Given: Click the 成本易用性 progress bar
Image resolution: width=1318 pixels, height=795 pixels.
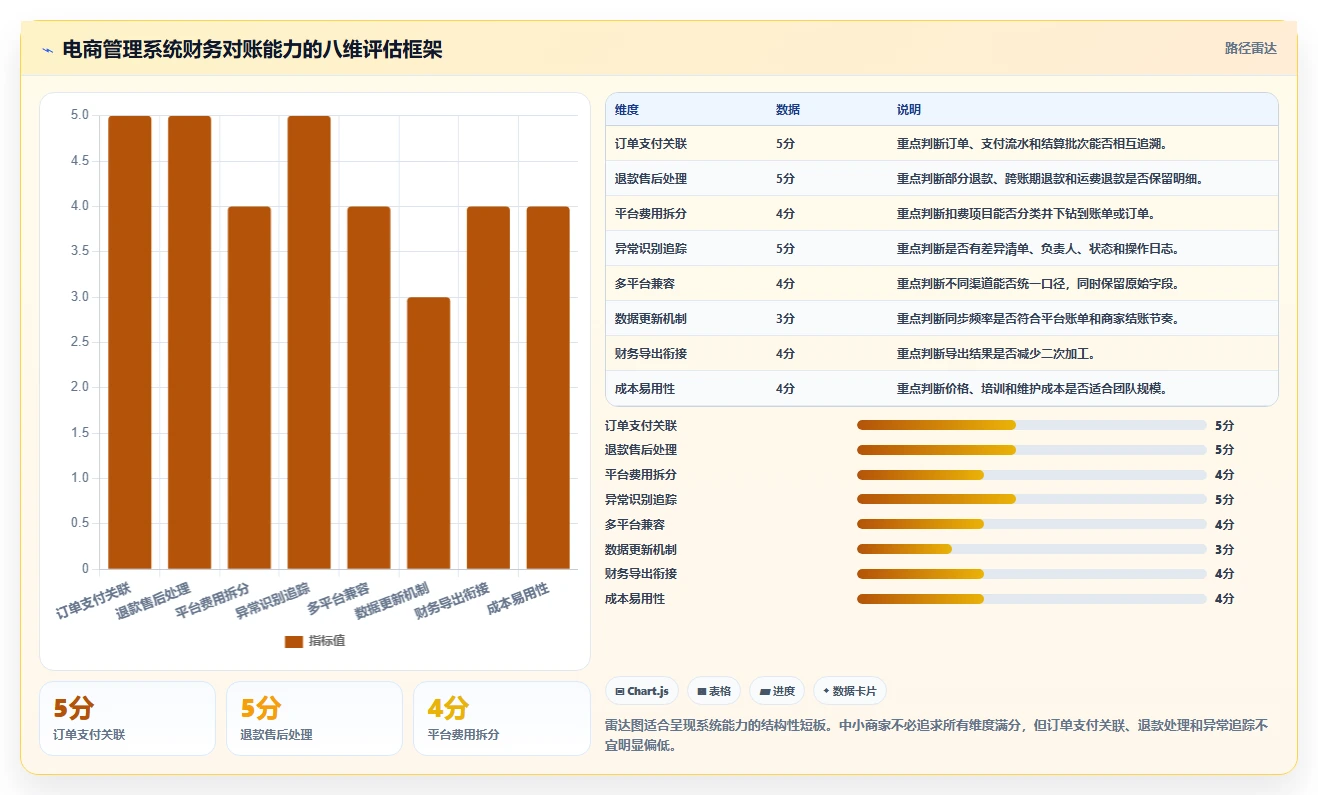Looking at the screenshot, I should click(x=1032, y=599).
